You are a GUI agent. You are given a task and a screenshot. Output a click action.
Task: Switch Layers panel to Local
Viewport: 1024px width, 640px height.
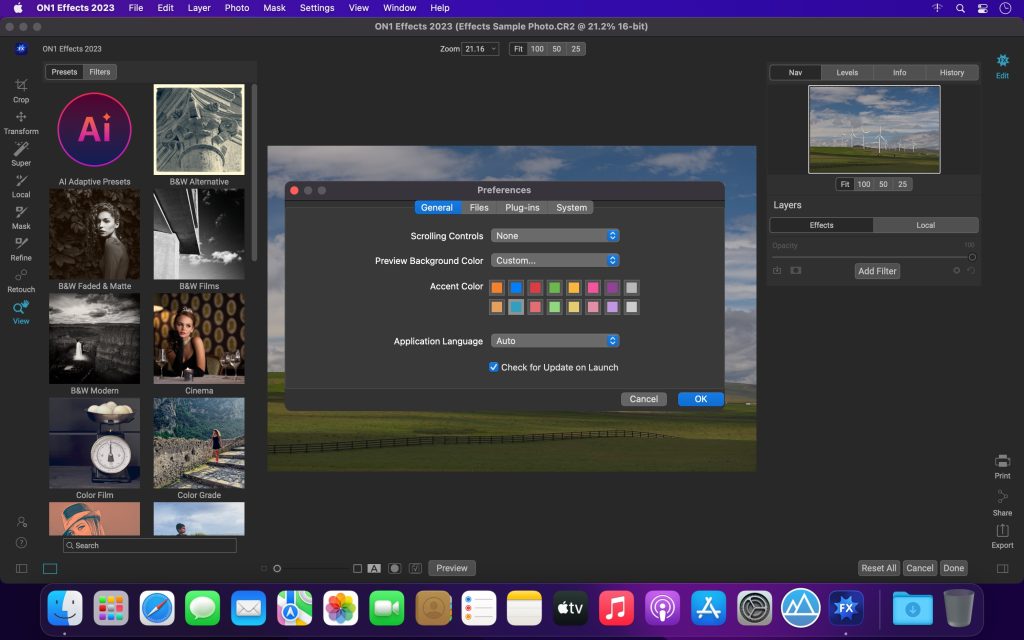925,225
